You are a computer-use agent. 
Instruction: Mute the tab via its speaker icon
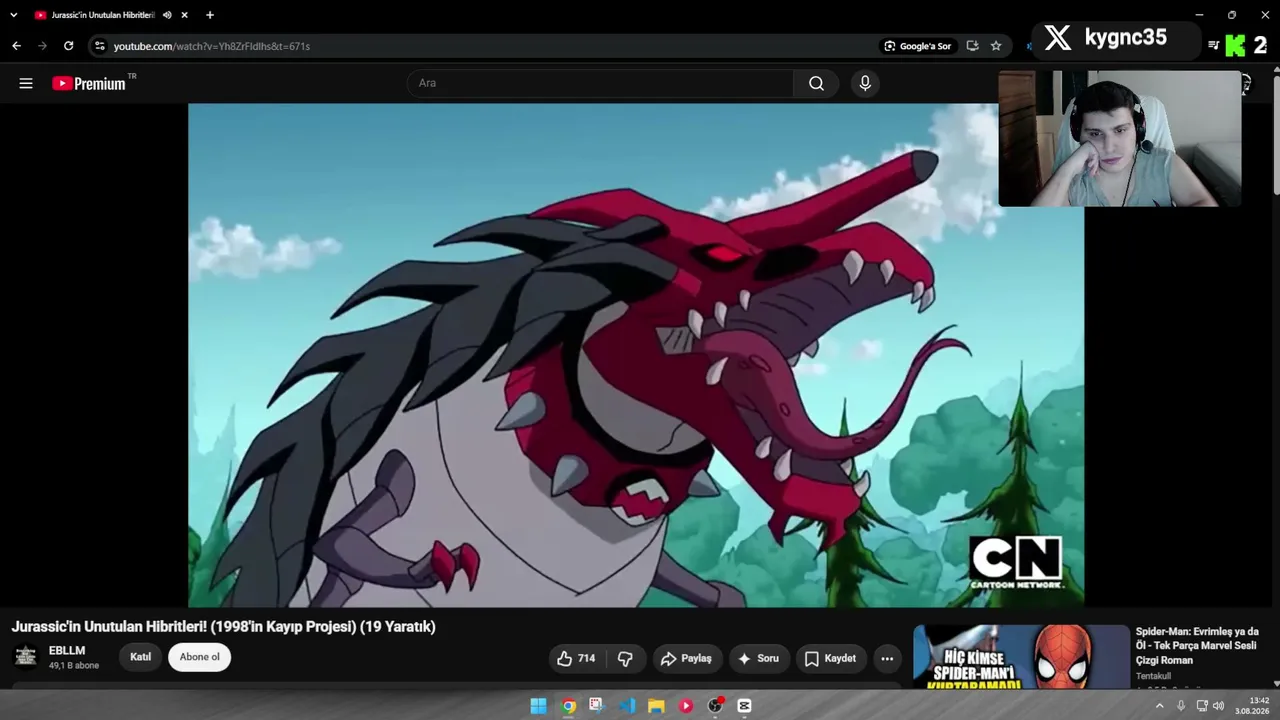point(167,15)
